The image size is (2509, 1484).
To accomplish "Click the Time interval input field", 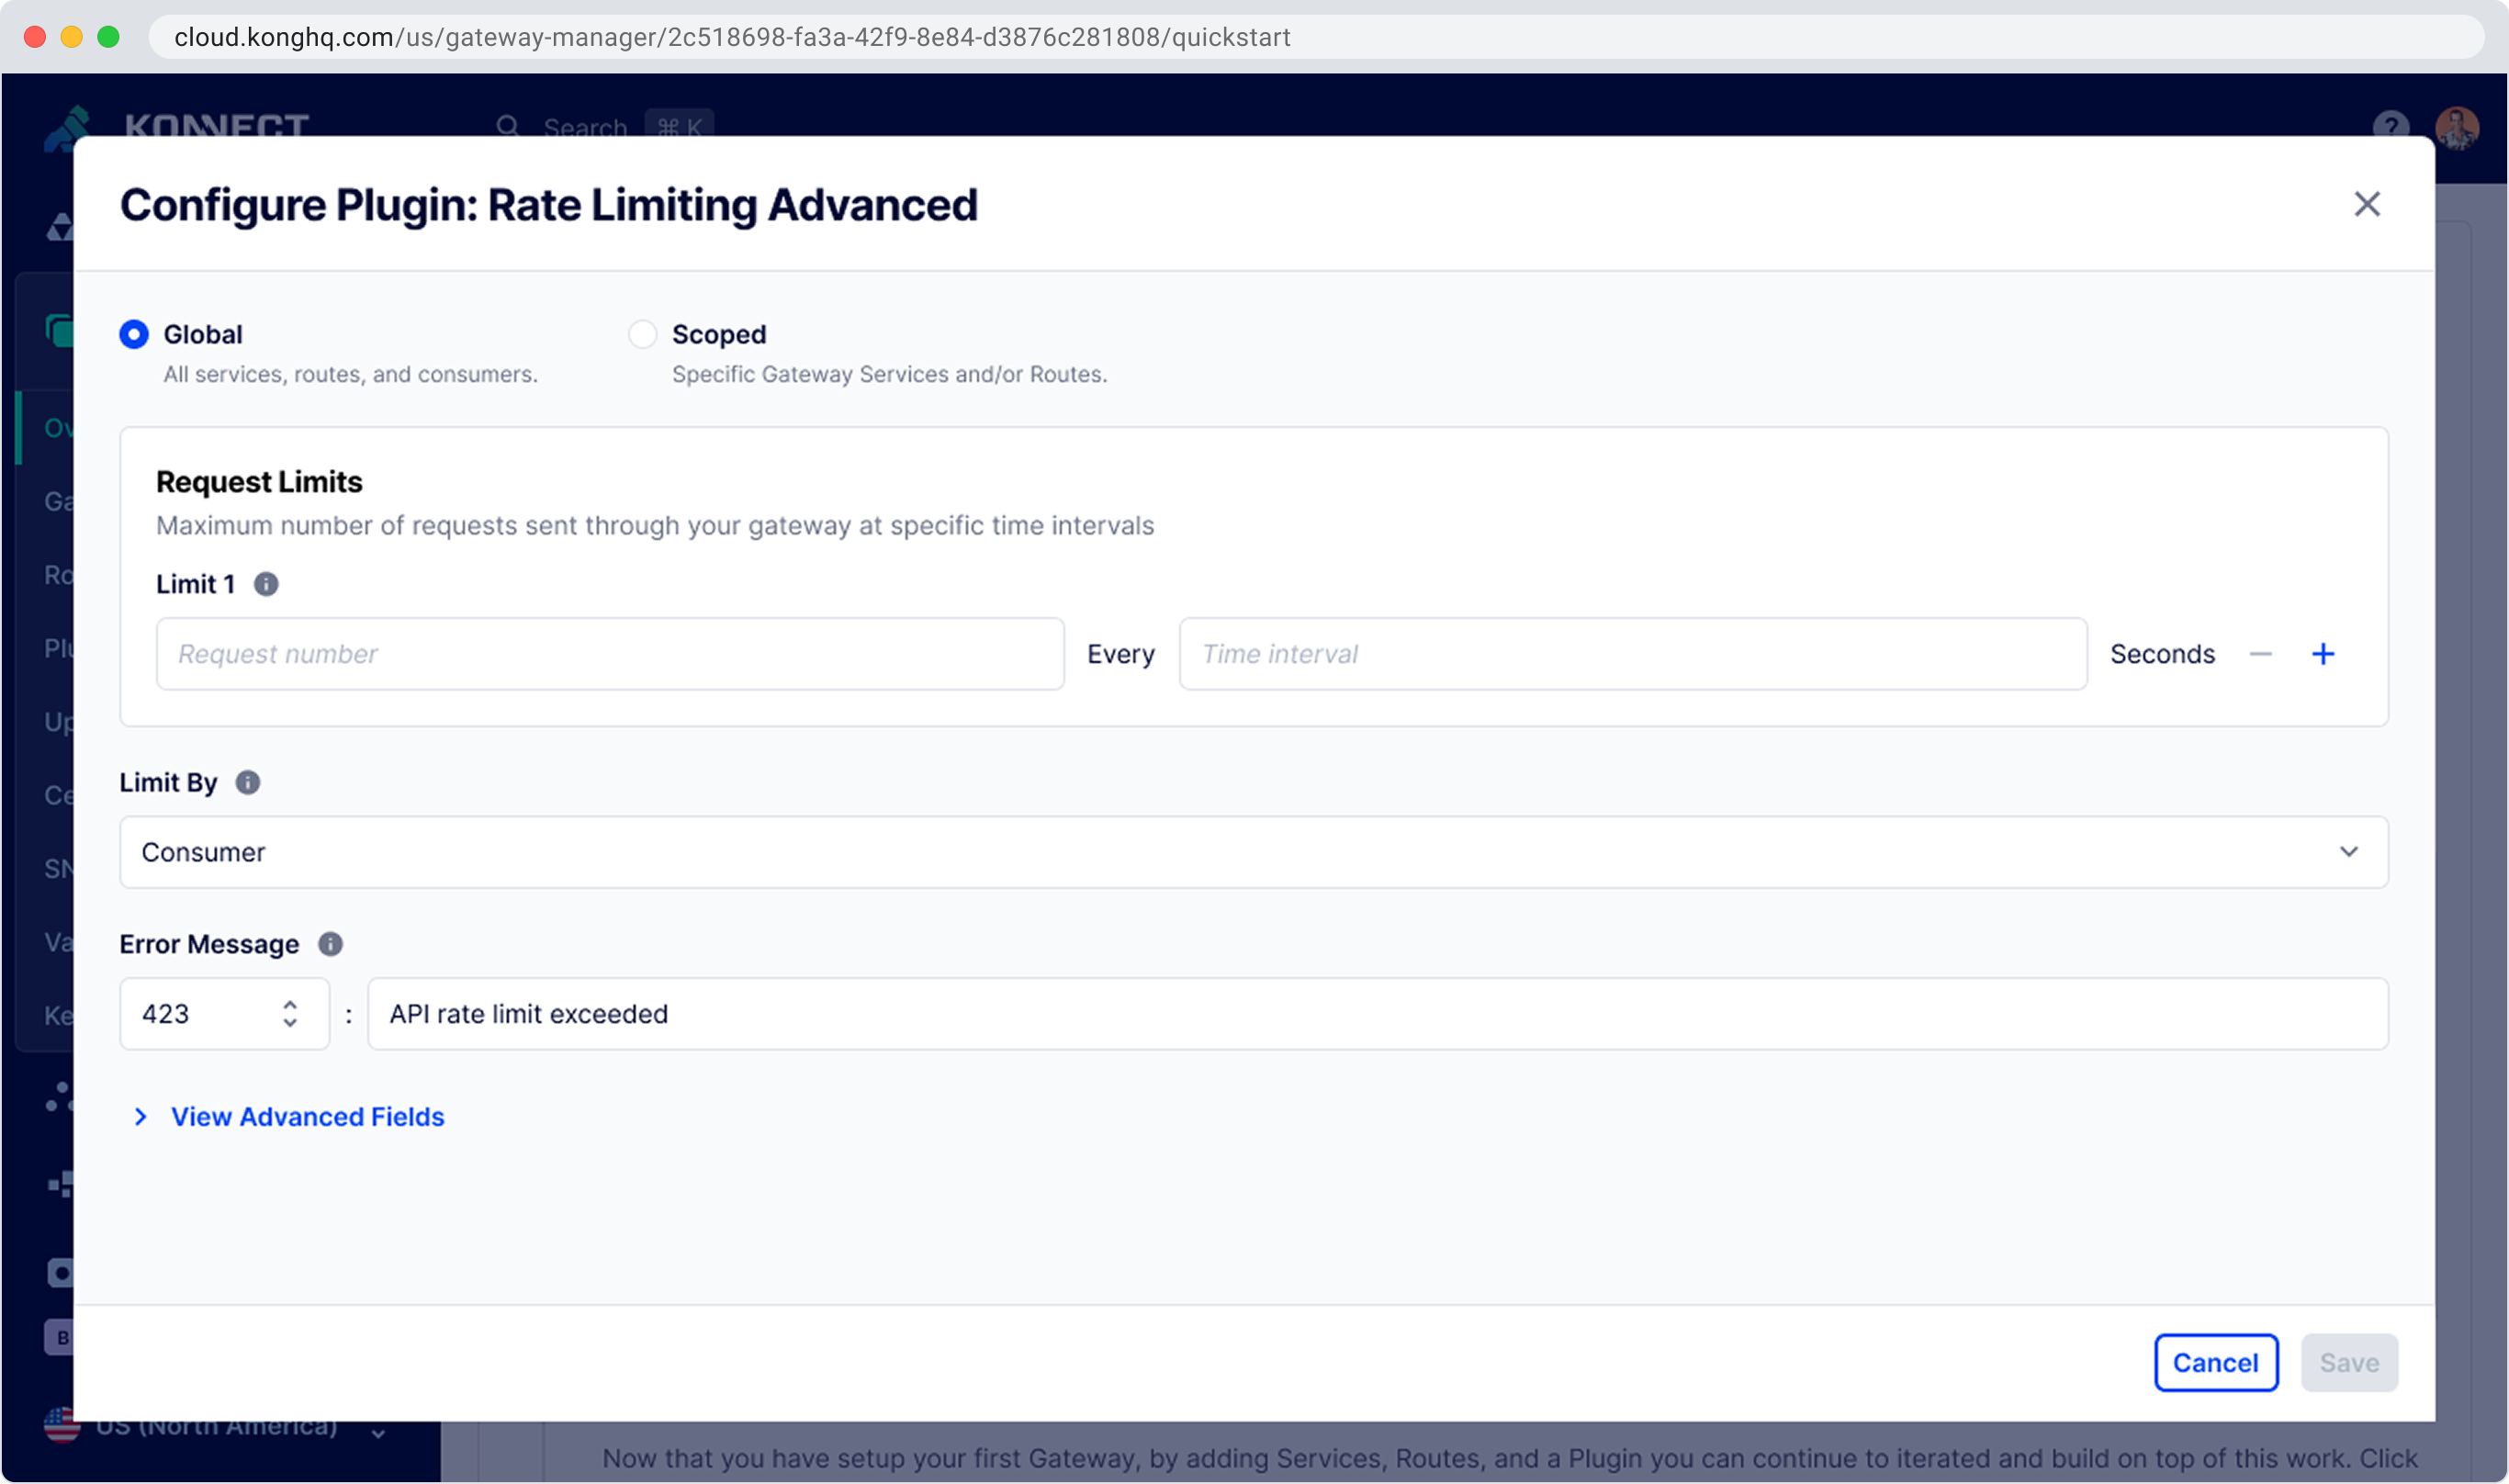I will (1632, 654).
